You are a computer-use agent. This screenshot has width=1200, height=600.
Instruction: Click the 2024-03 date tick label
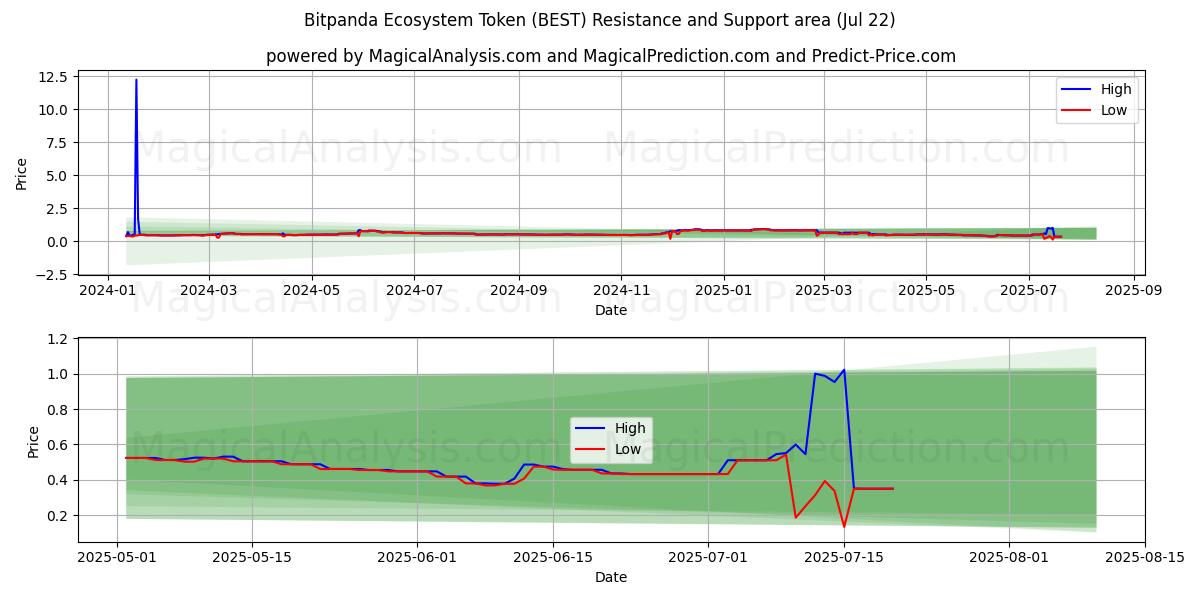(208, 291)
